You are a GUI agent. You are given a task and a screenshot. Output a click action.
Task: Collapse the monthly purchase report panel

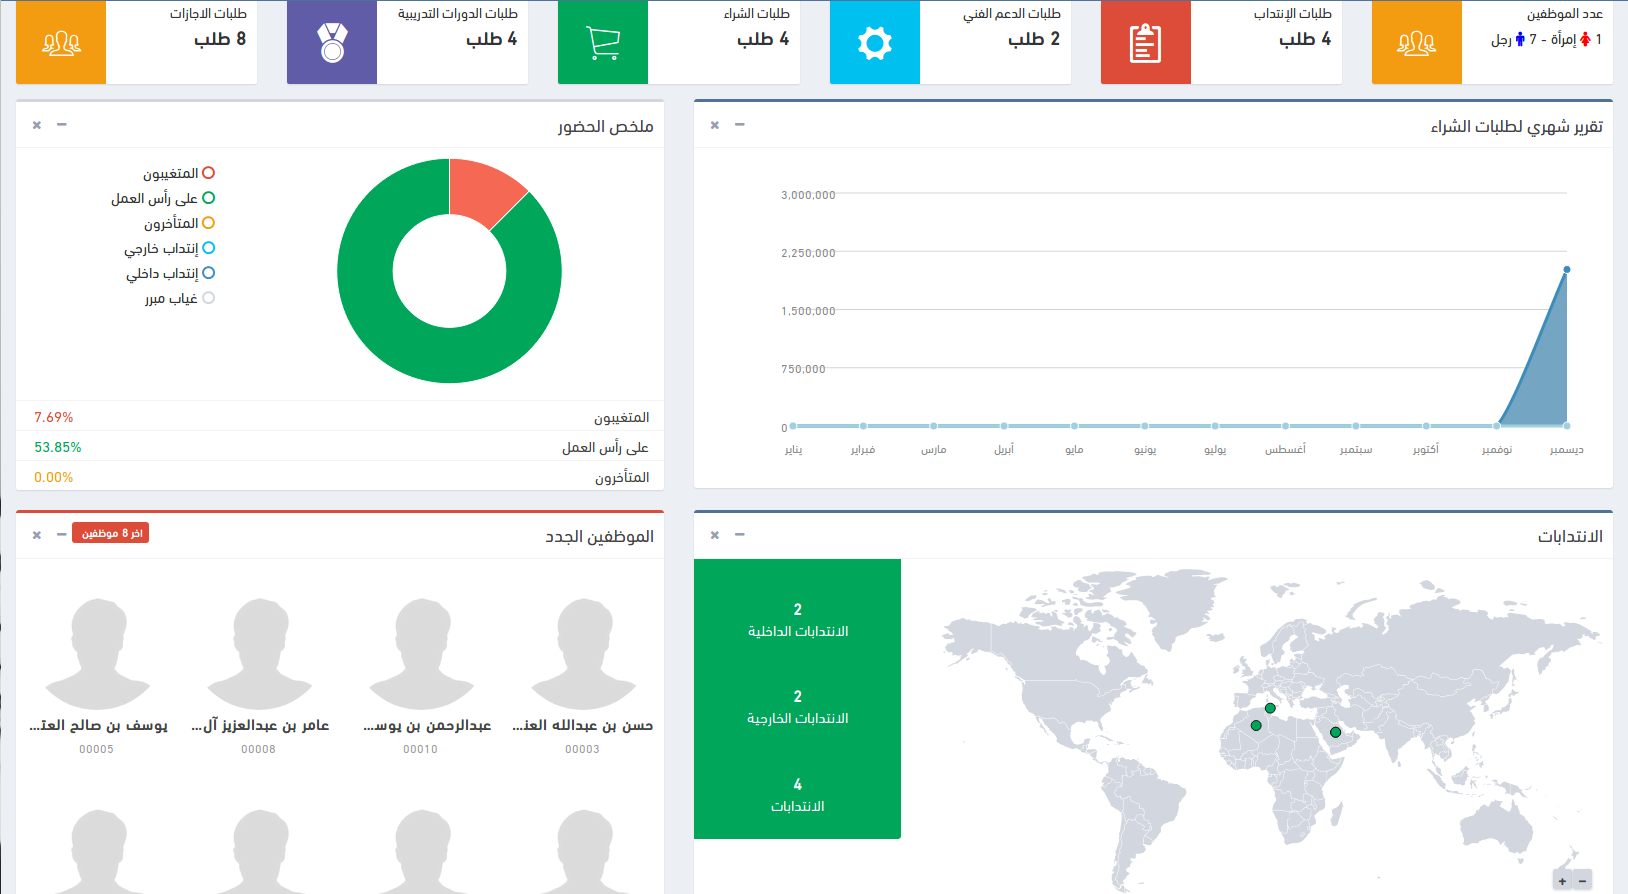740,125
